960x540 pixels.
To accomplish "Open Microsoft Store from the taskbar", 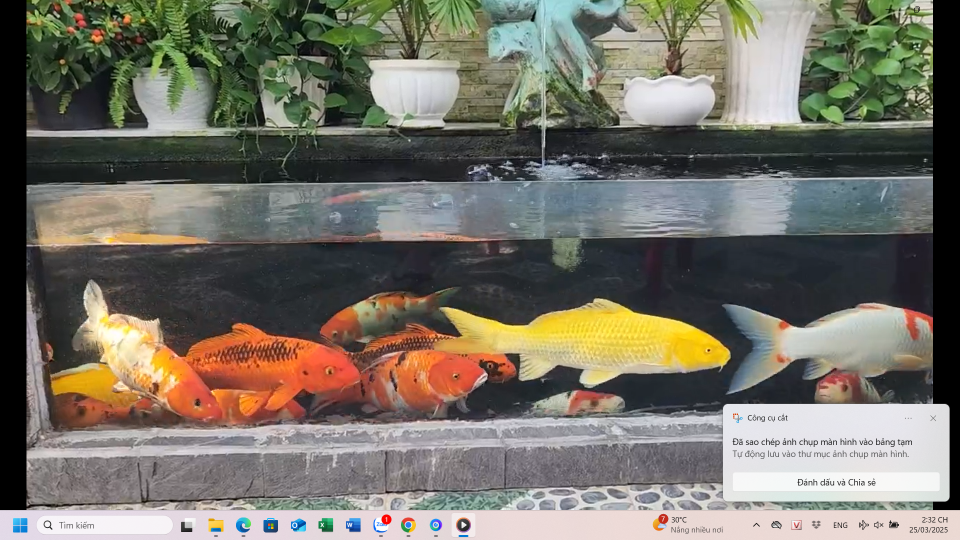I will [271, 525].
